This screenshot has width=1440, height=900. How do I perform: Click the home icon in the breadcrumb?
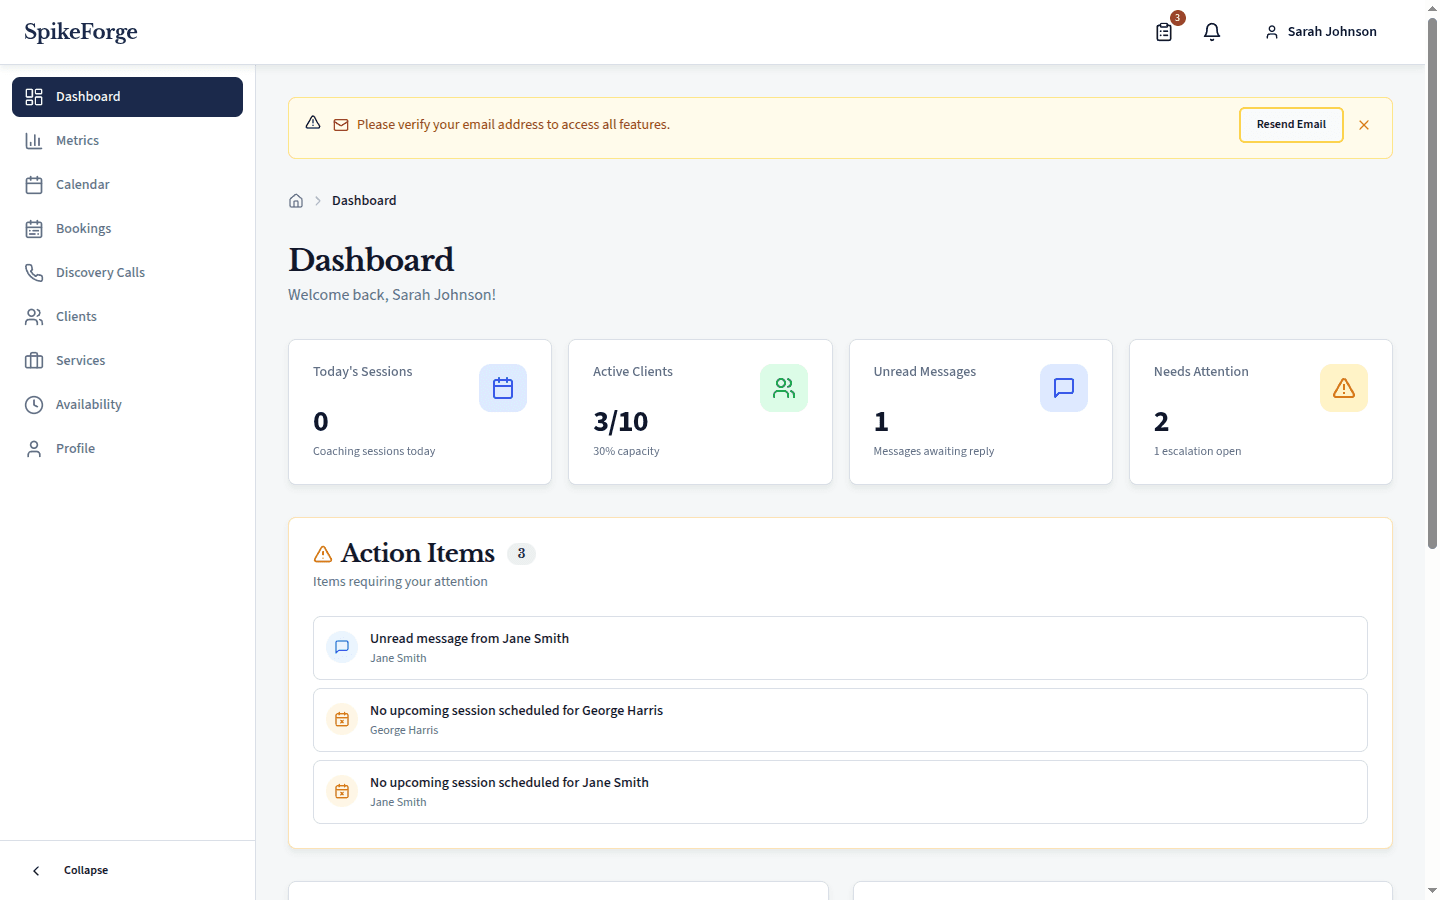[x=296, y=200]
